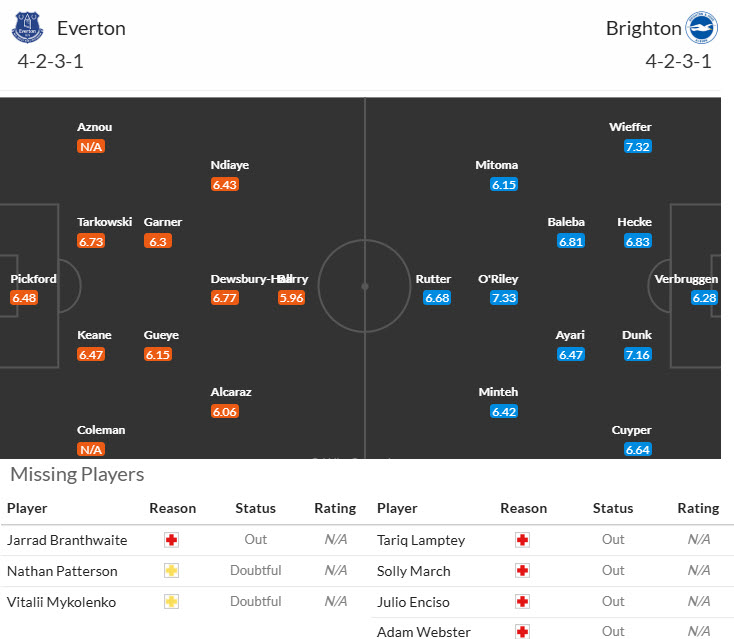The width and height of the screenshot is (734, 639).
Task: Click Dunk's 7.16 rating badge
Action: (x=637, y=355)
